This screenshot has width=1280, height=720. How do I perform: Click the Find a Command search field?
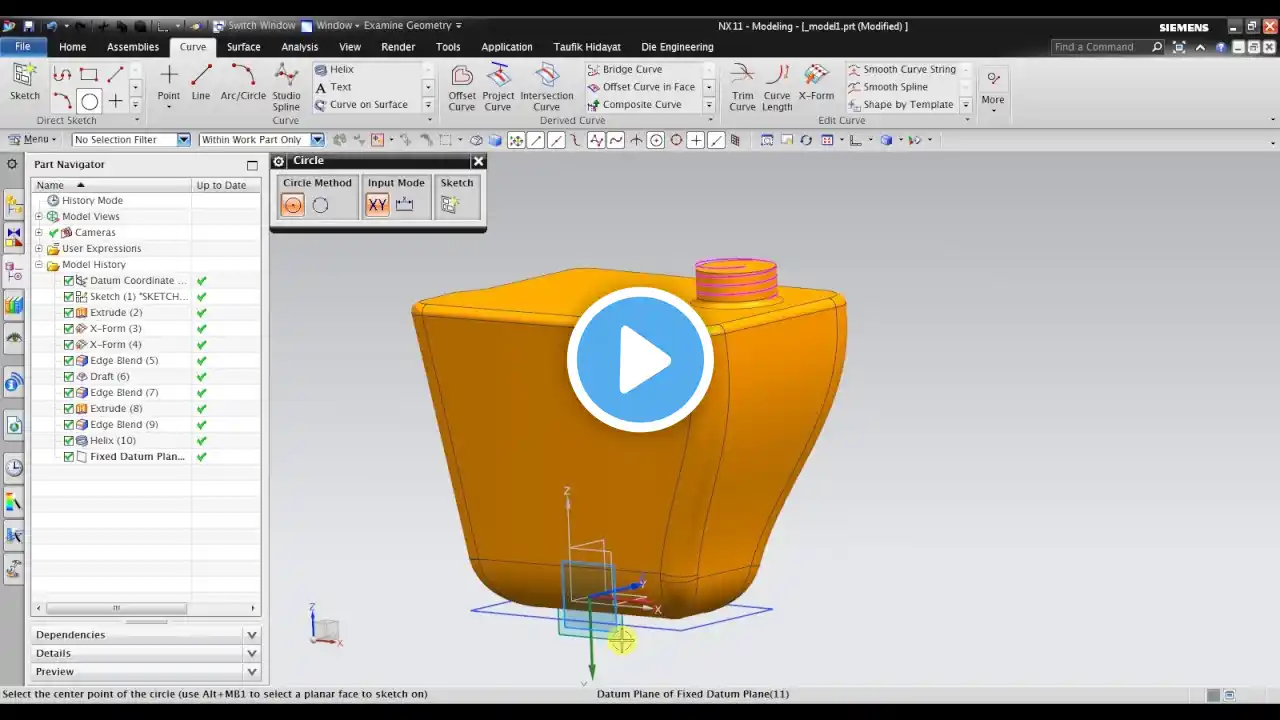click(1100, 47)
